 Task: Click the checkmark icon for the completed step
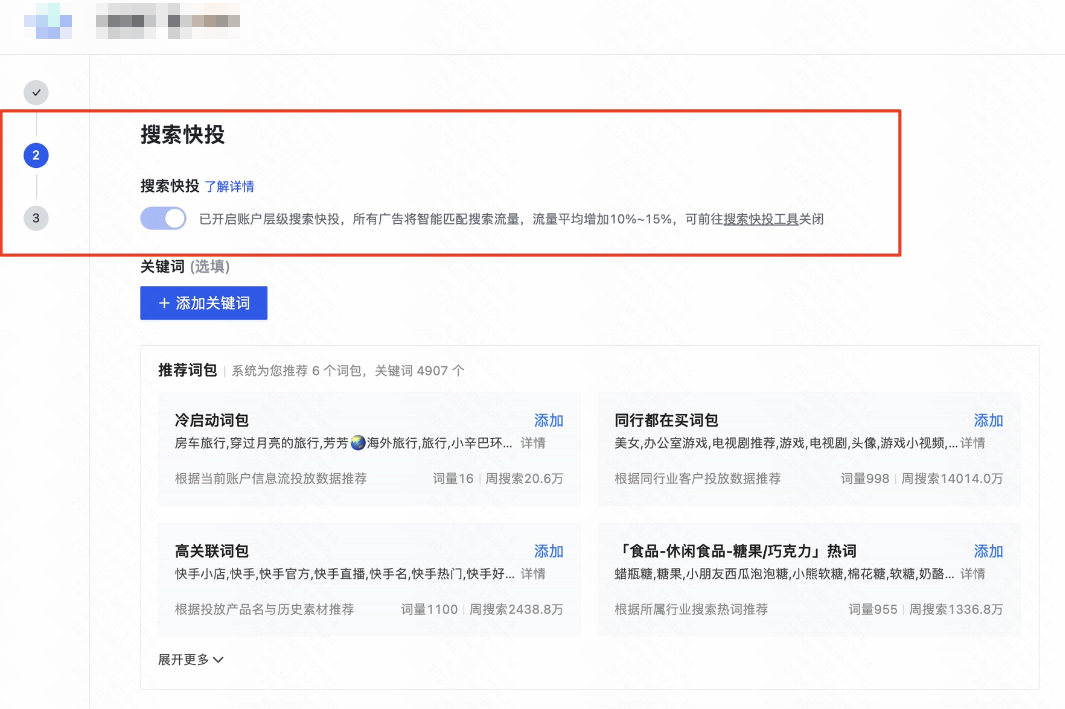click(x=36, y=92)
